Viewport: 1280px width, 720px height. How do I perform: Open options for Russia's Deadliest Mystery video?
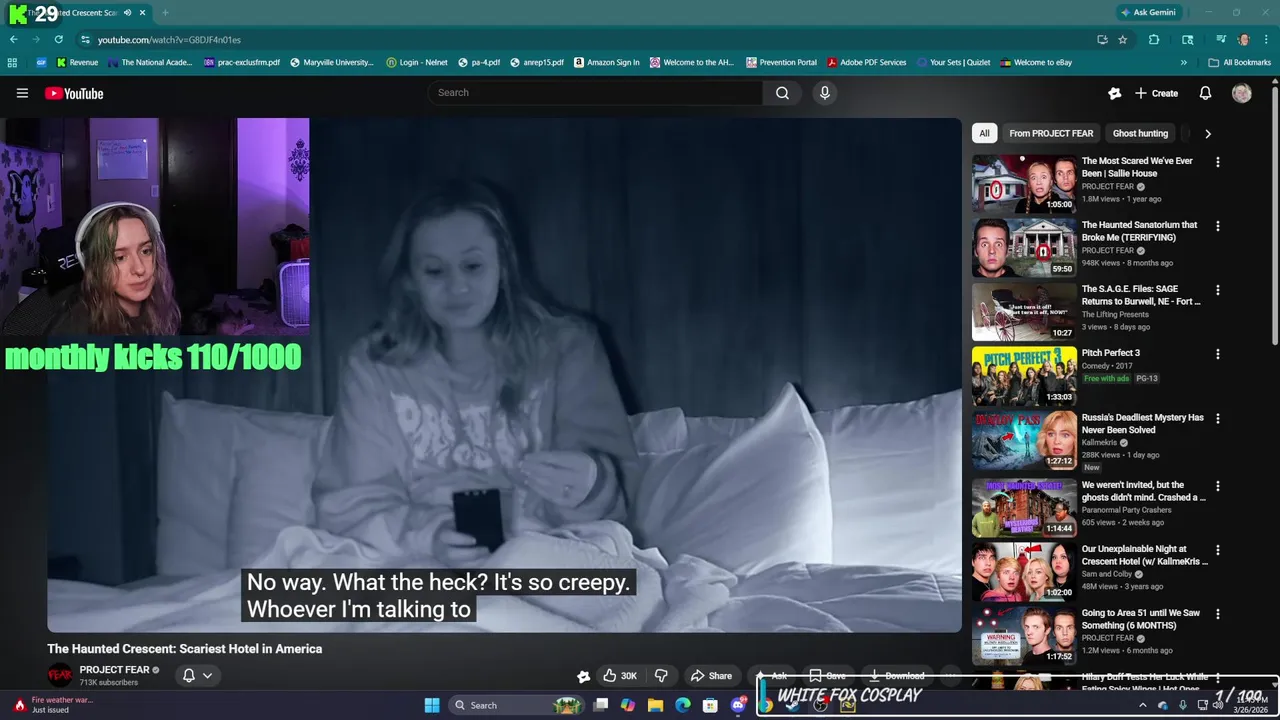pos(1217,418)
